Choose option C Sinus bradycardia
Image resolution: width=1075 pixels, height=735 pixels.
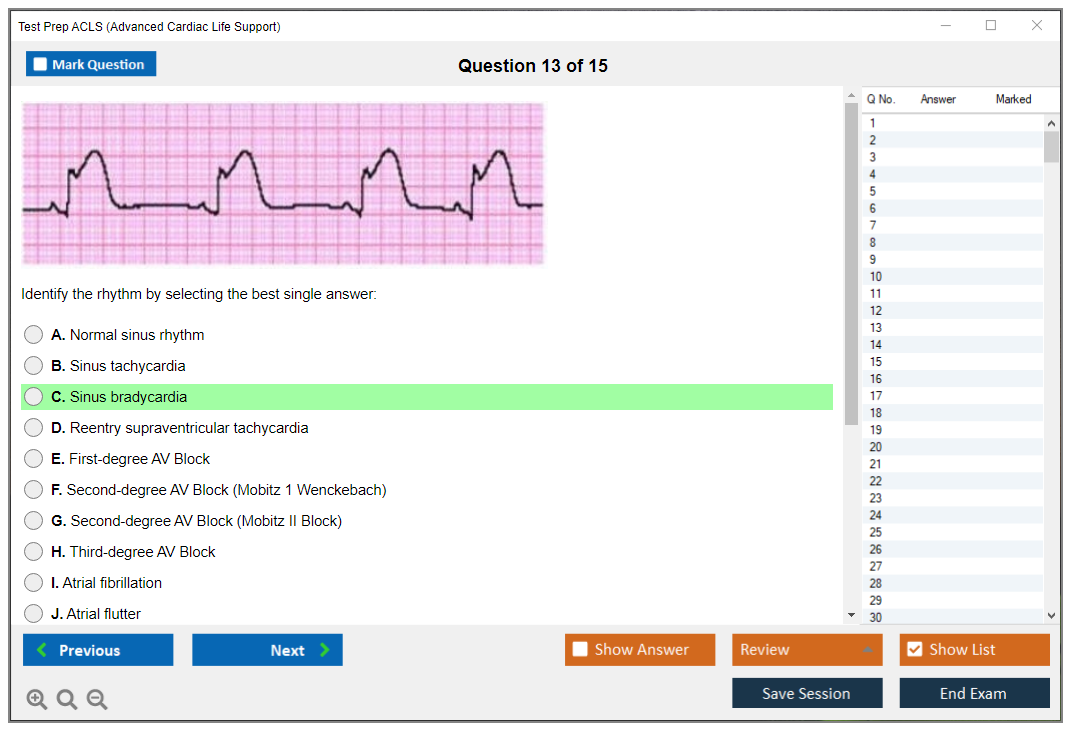tap(34, 397)
